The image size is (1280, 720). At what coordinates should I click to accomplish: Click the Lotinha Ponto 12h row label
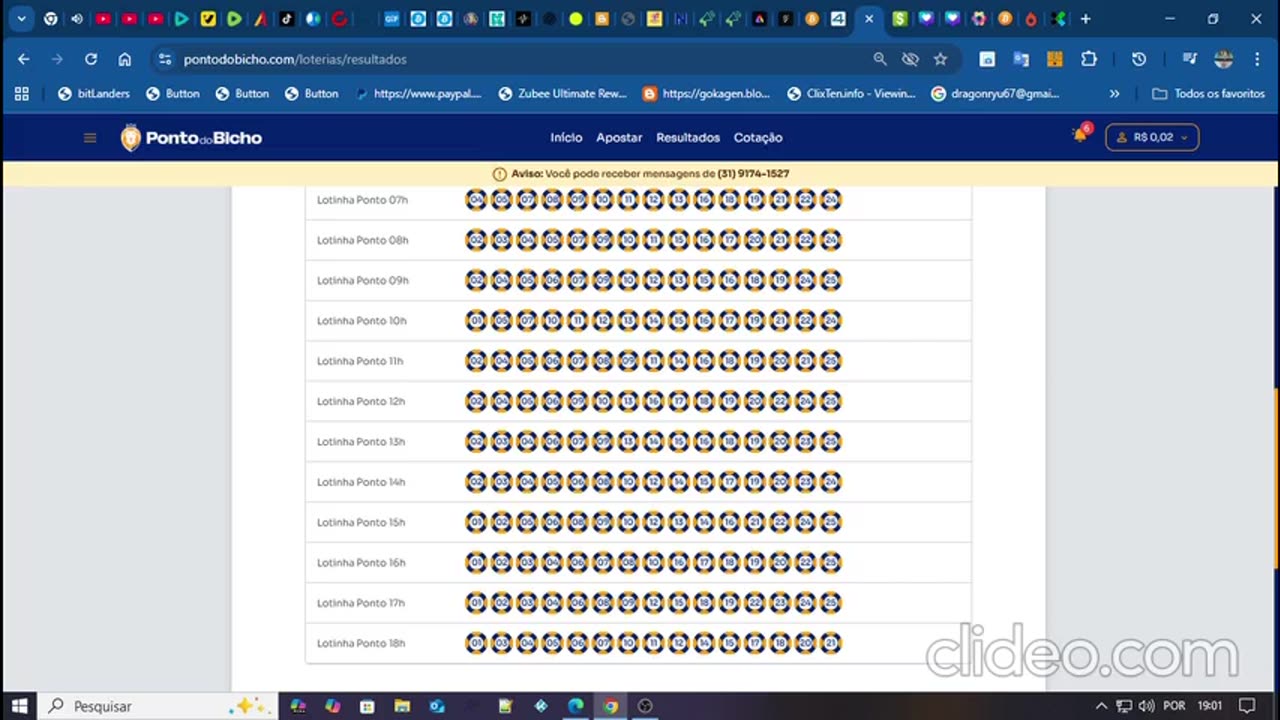pyautogui.click(x=361, y=401)
